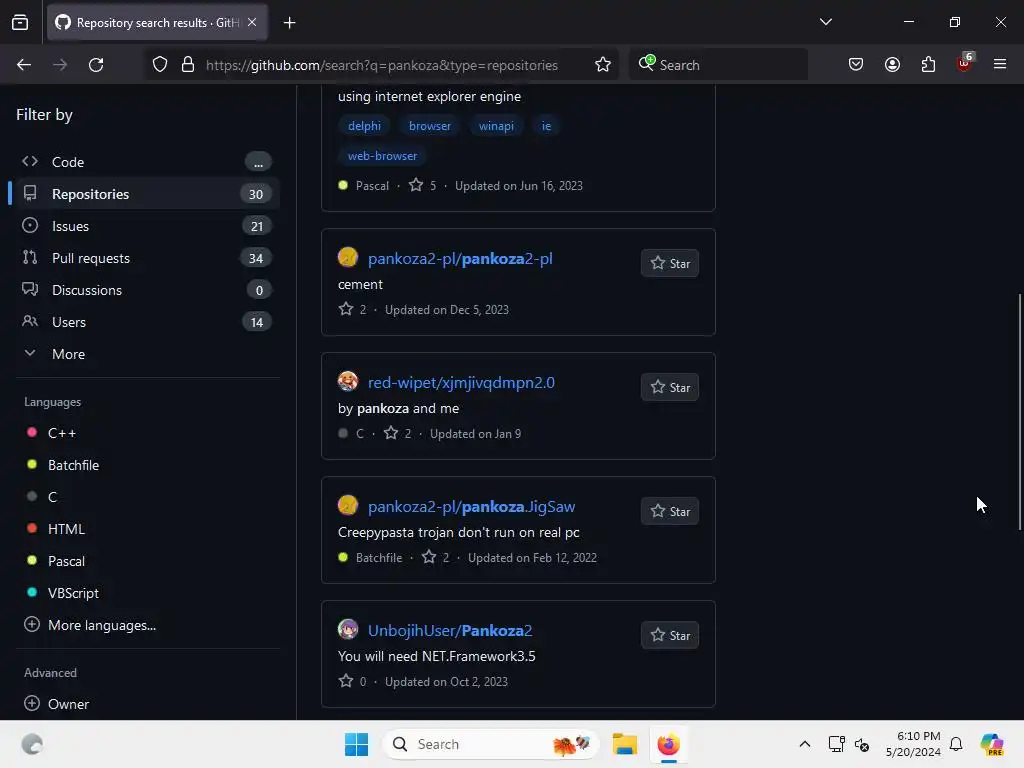Click the browser Forward arrow
This screenshot has height=768, width=1024.
pyautogui.click(x=60, y=65)
